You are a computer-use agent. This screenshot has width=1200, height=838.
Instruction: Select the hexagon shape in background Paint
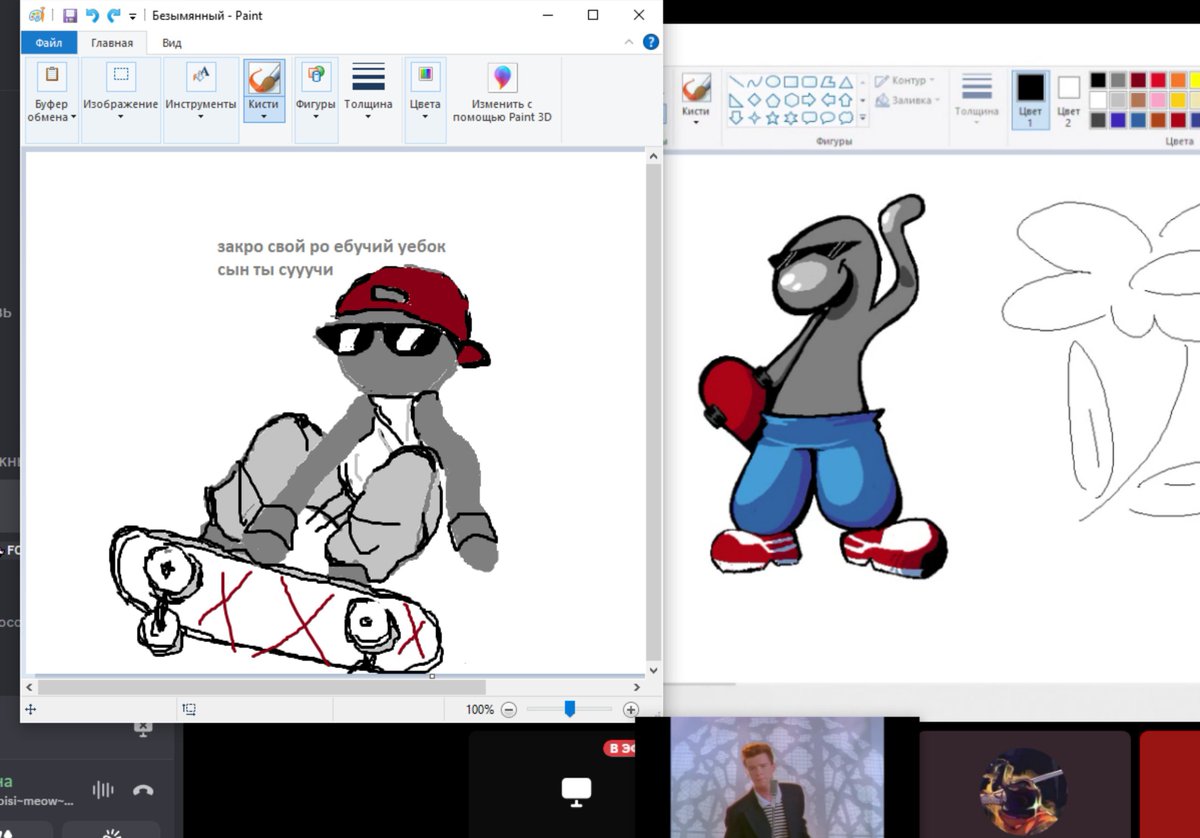[791, 100]
